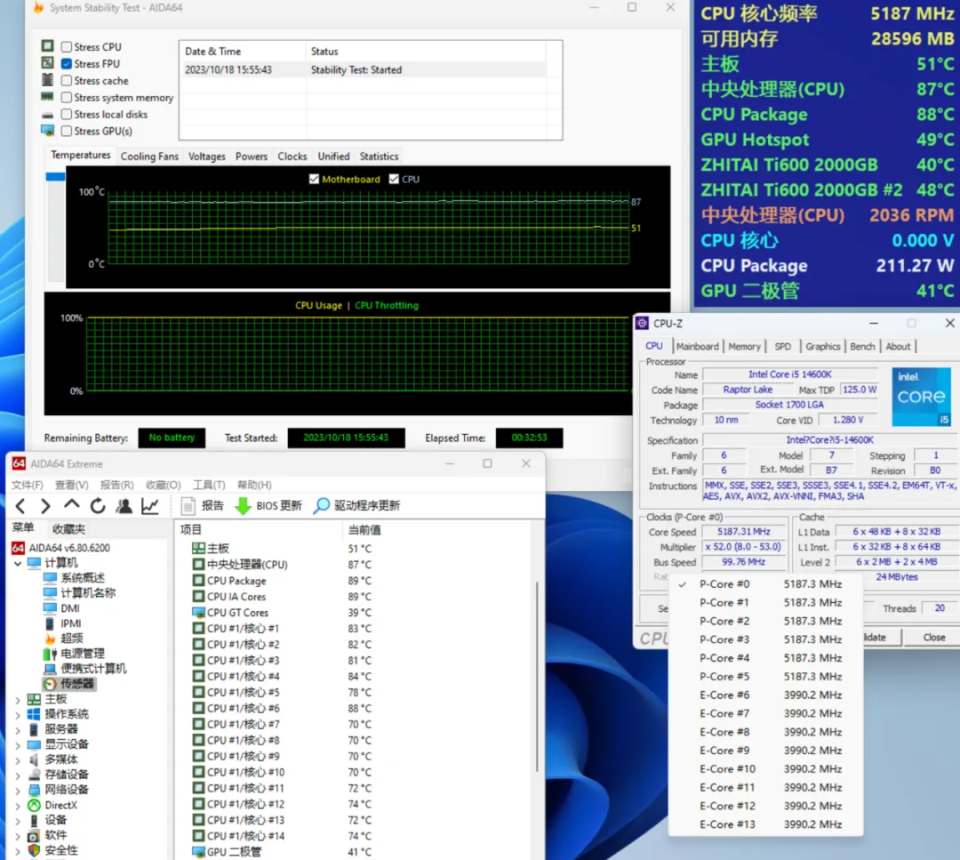Select P-Core #3 in the core list
Viewport: 960px width, 860px height.
coord(765,640)
